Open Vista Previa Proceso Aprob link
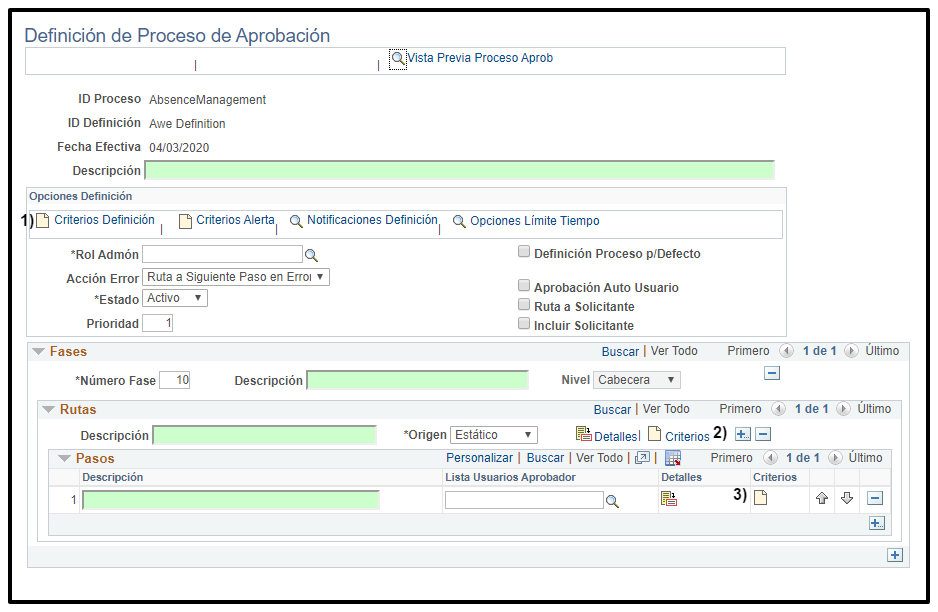This screenshot has width=938, height=612. (480, 58)
